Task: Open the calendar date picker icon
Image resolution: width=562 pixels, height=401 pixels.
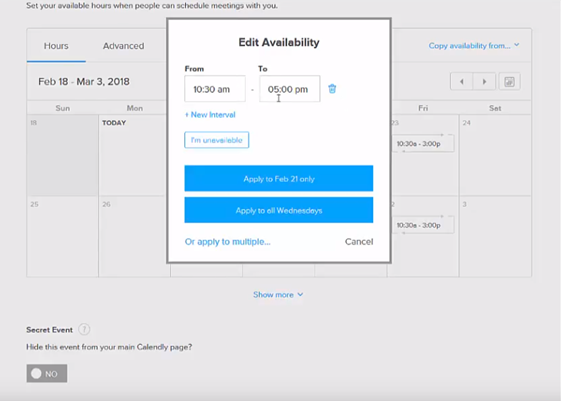Action: click(509, 82)
